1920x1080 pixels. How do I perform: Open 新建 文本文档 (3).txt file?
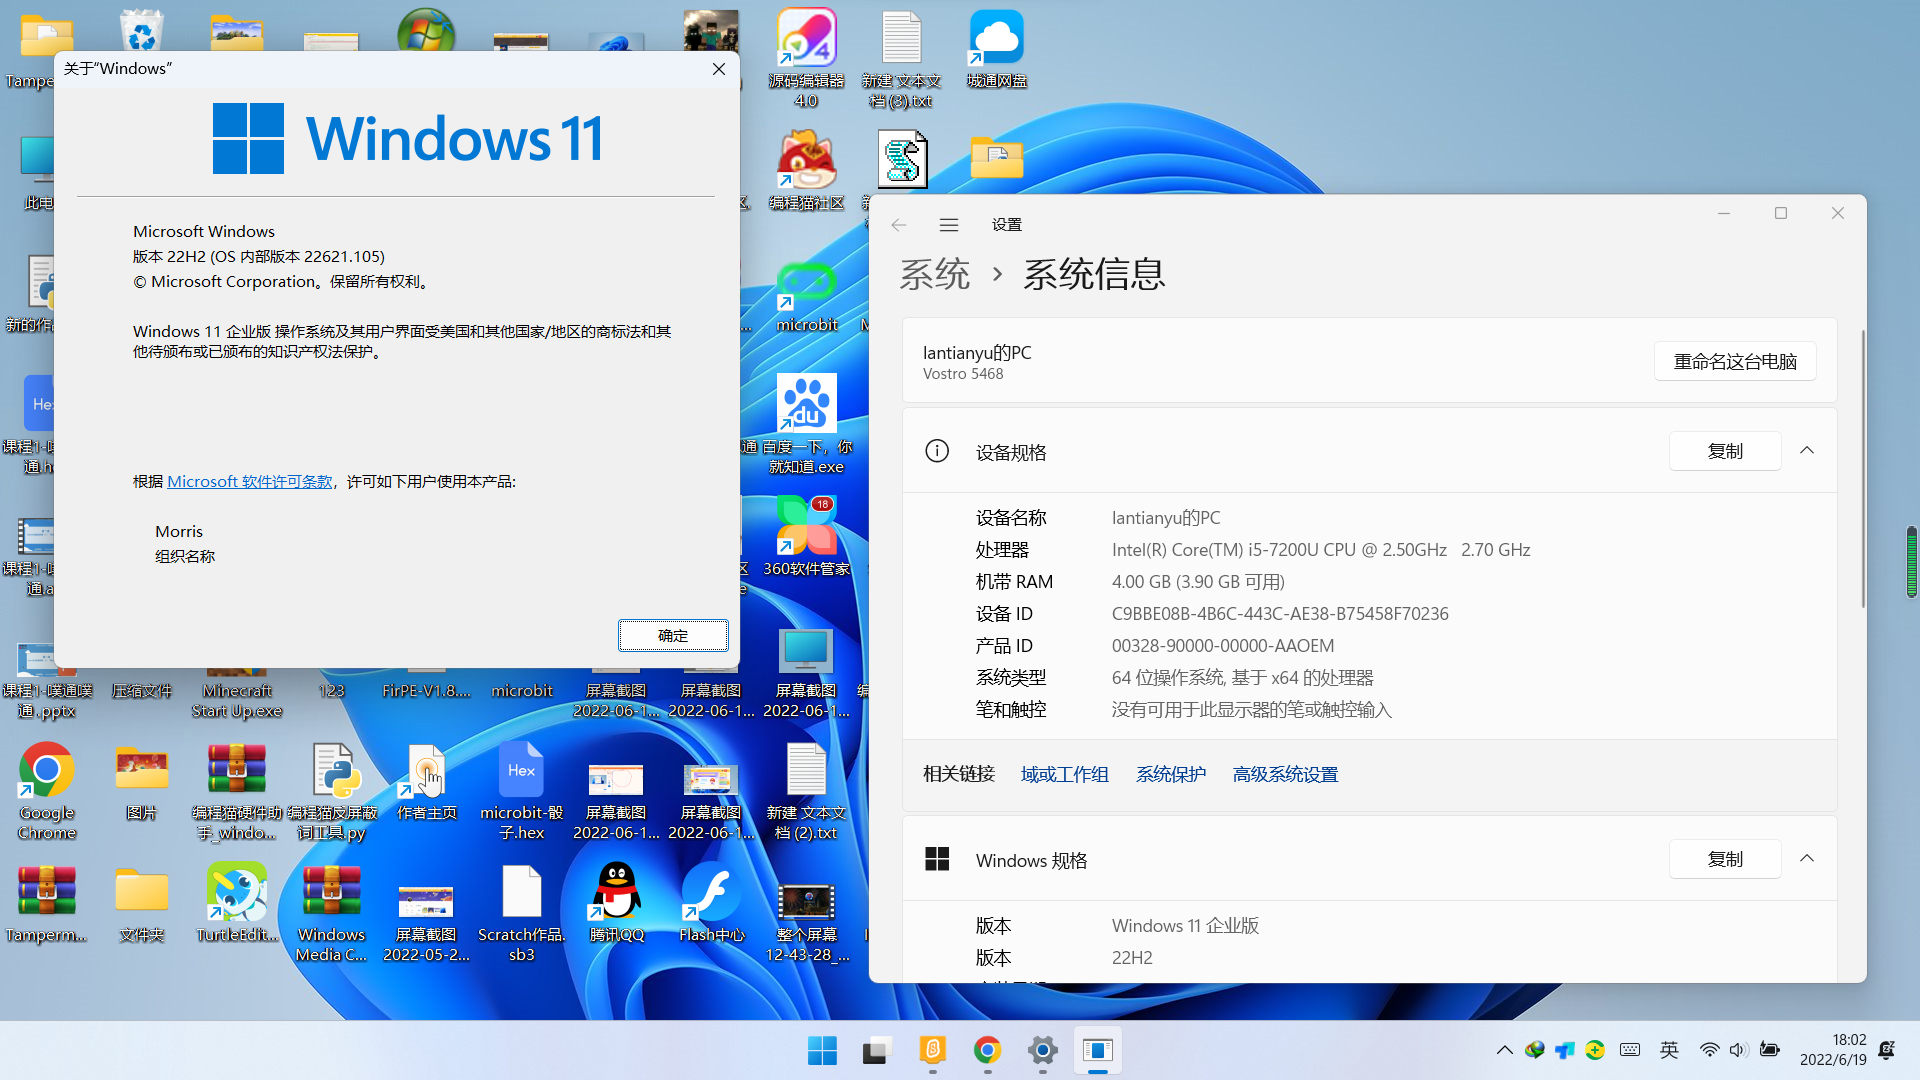click(x=901, y=58)
